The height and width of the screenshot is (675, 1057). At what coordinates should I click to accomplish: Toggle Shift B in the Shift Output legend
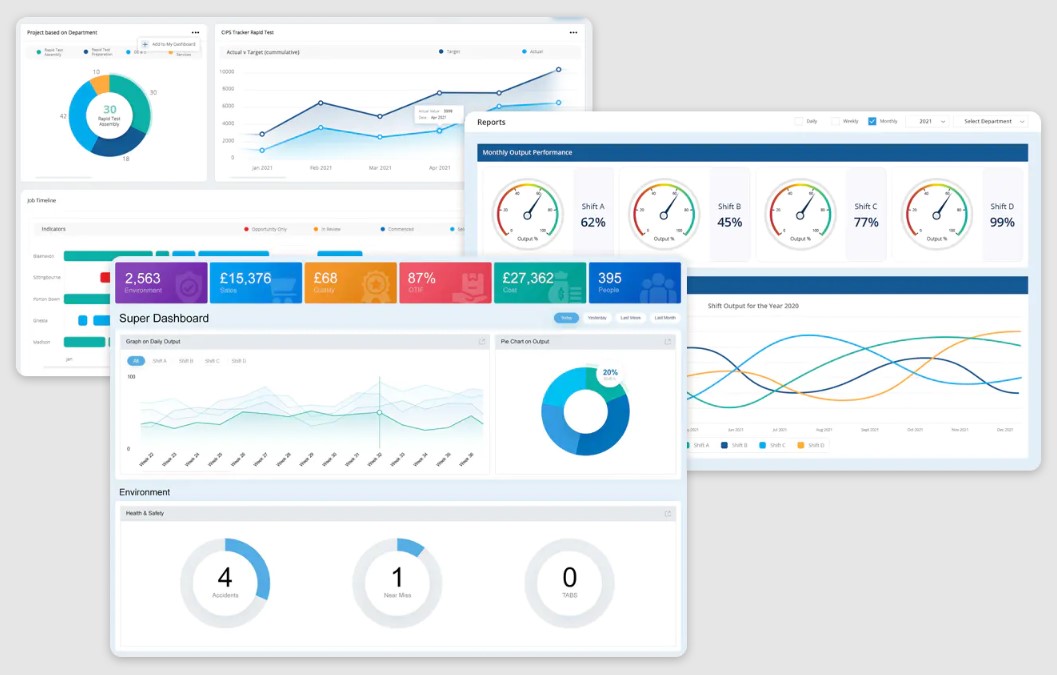click(x=734, y=445)
